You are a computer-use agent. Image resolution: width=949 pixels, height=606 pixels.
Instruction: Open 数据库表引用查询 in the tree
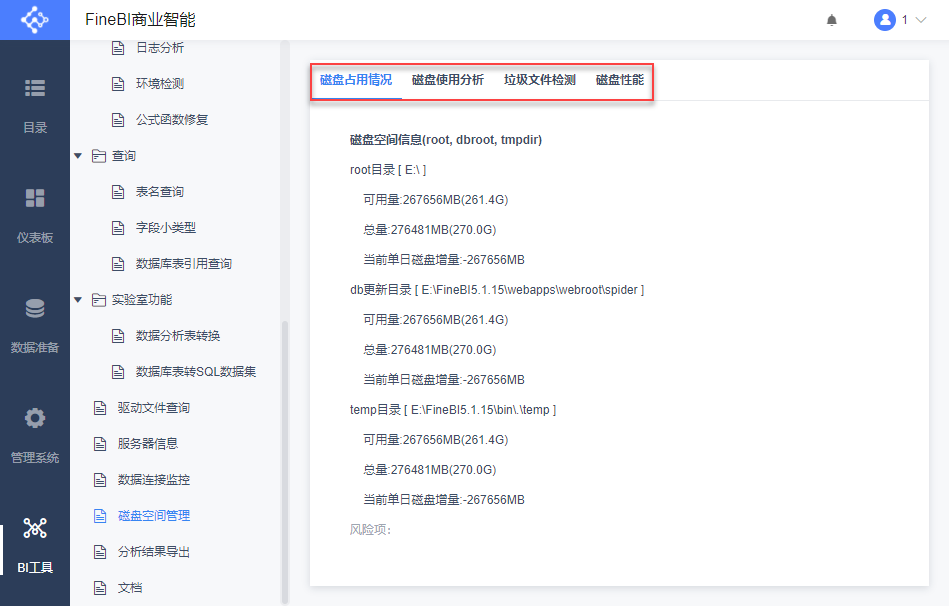[184, 264]
